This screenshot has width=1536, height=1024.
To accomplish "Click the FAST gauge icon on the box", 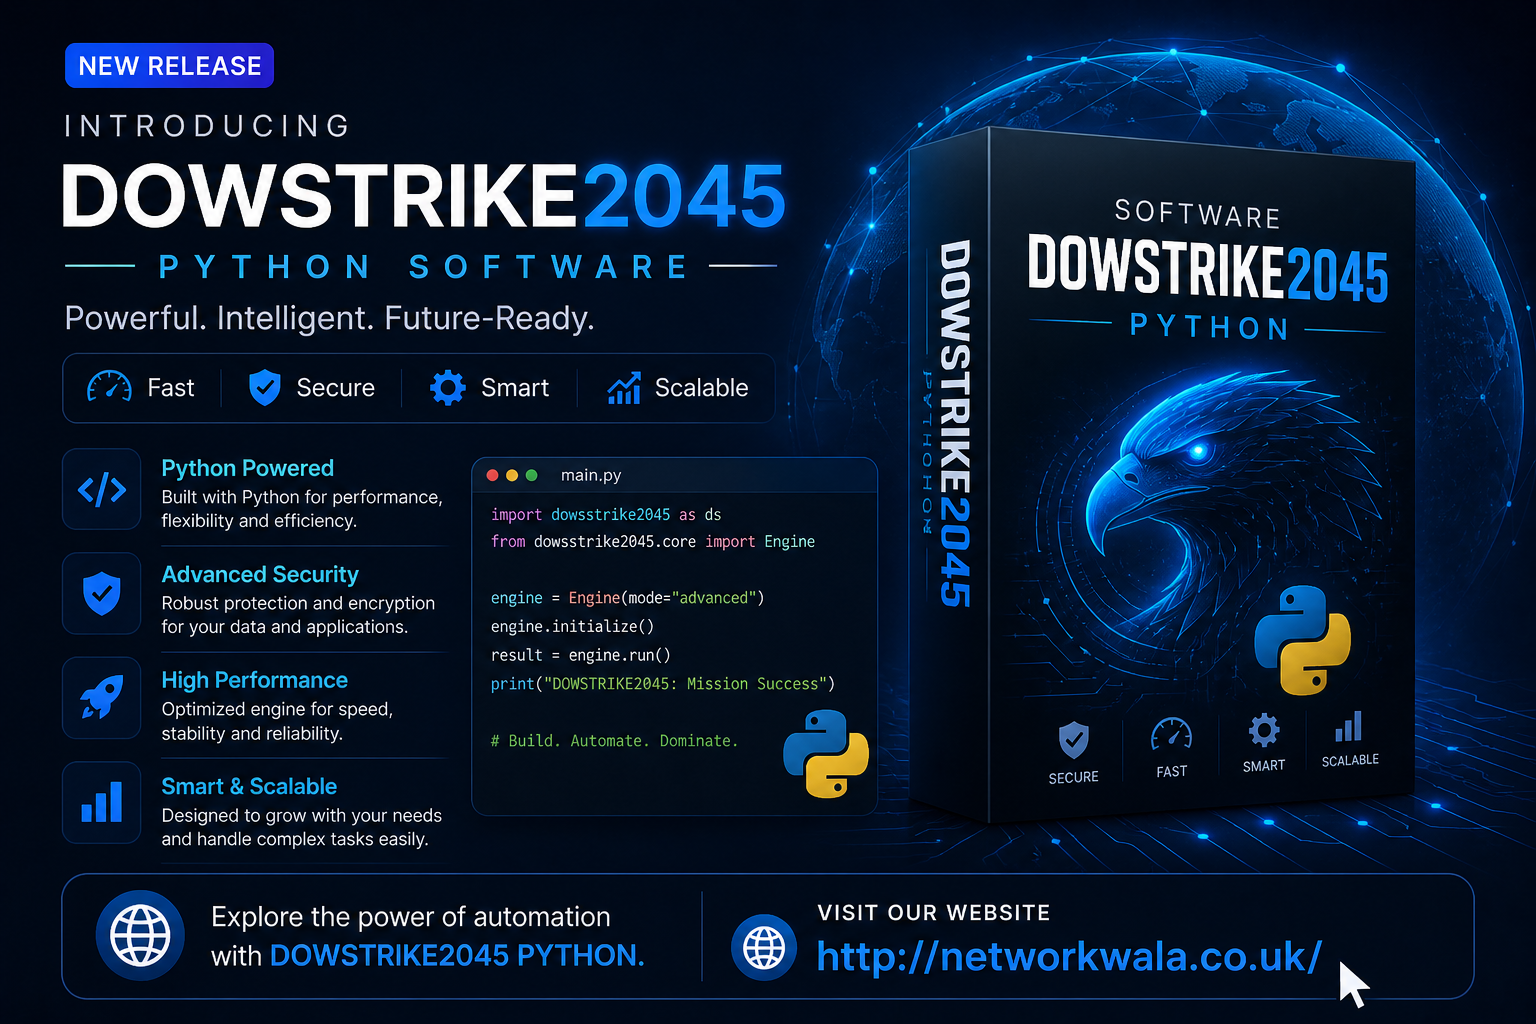I will coord(1171,735).
